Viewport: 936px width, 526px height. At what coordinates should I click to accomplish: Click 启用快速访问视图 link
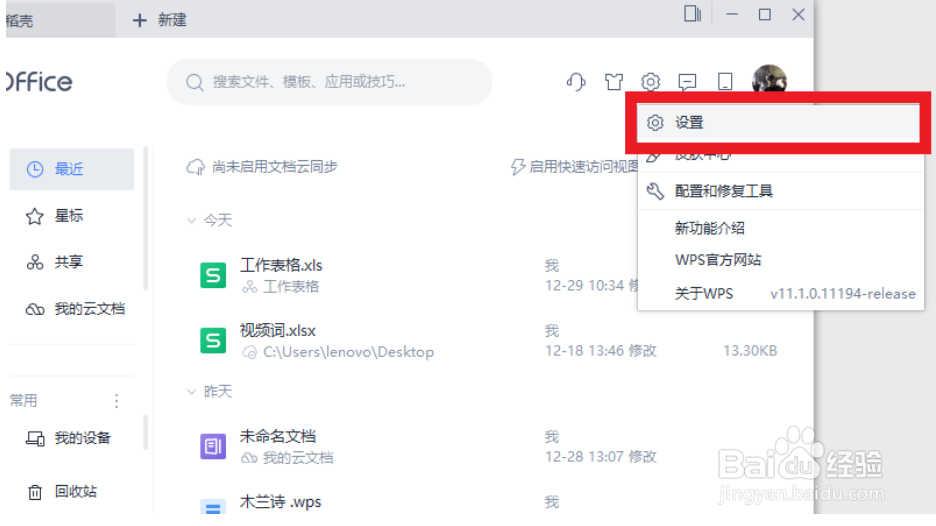[x=583, y=167]
